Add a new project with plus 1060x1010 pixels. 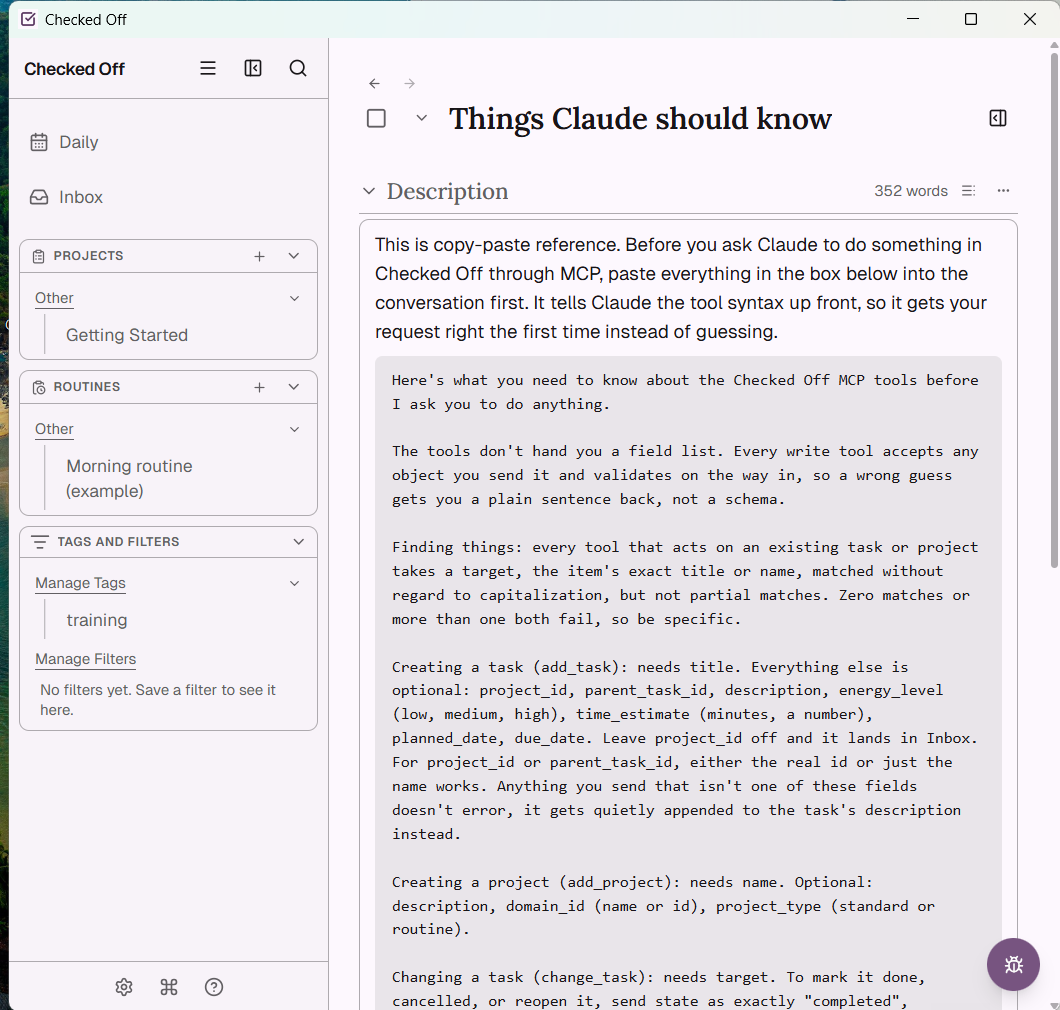260,256
